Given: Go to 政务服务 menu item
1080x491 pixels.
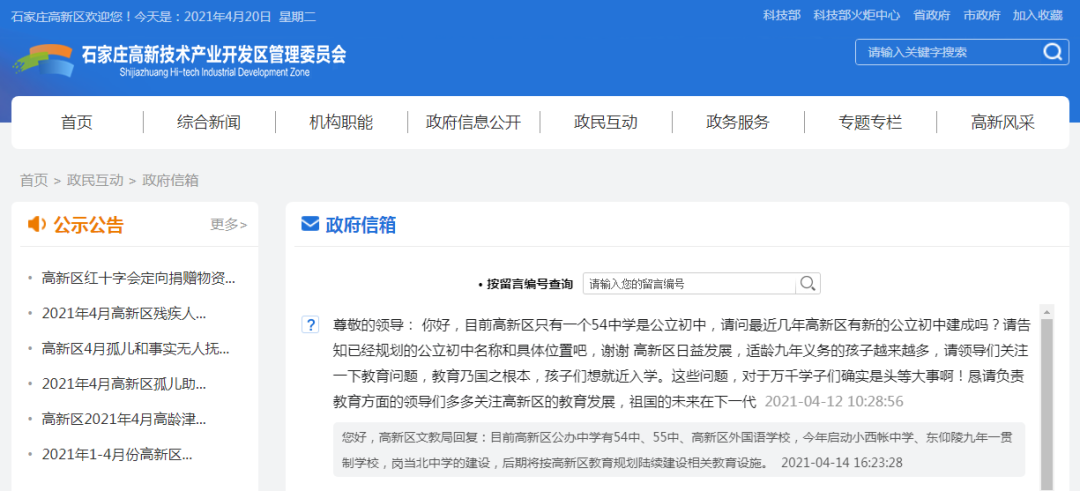Looking at the screenshot, I should point(738,122).
